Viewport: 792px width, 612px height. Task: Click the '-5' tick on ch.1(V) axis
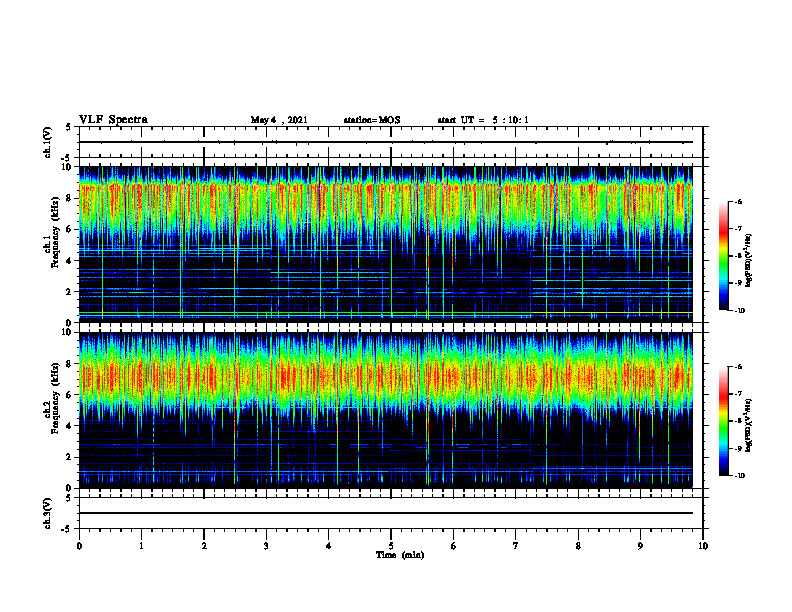67,157
